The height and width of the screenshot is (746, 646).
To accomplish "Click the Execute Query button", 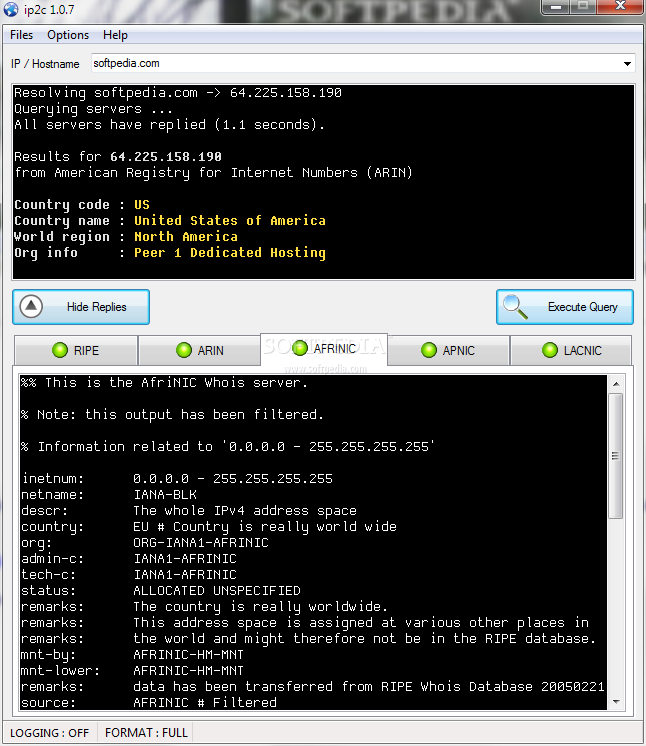I will 565,307.
